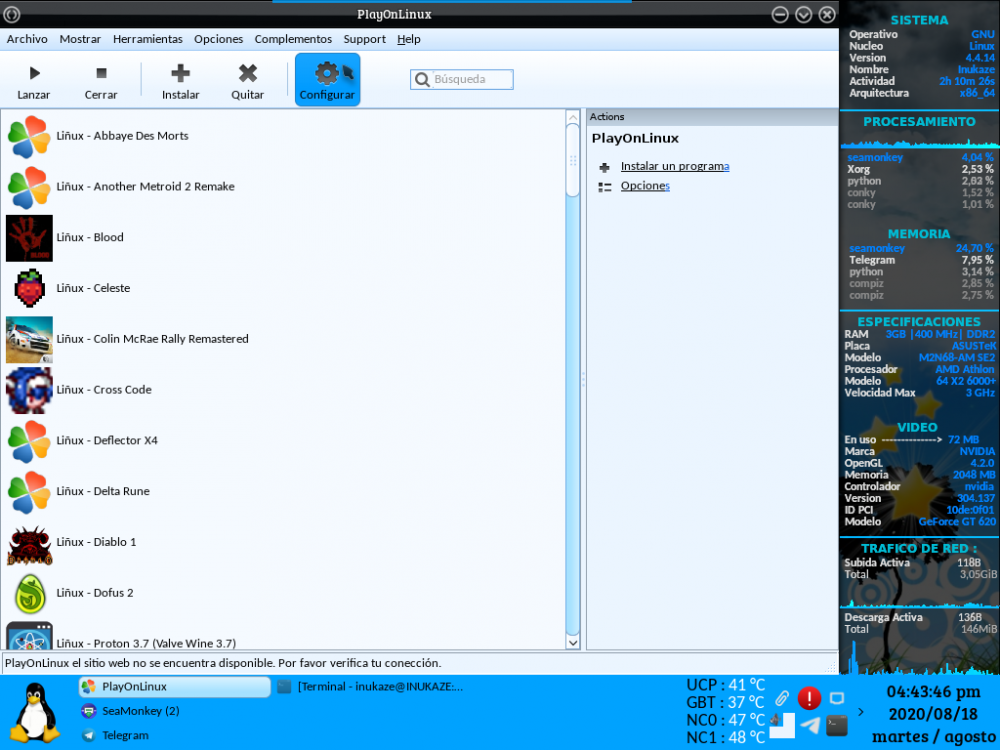The image size is (1000, 750).
Task: Open the Complementos menu in menu bar
Action: 292,39
